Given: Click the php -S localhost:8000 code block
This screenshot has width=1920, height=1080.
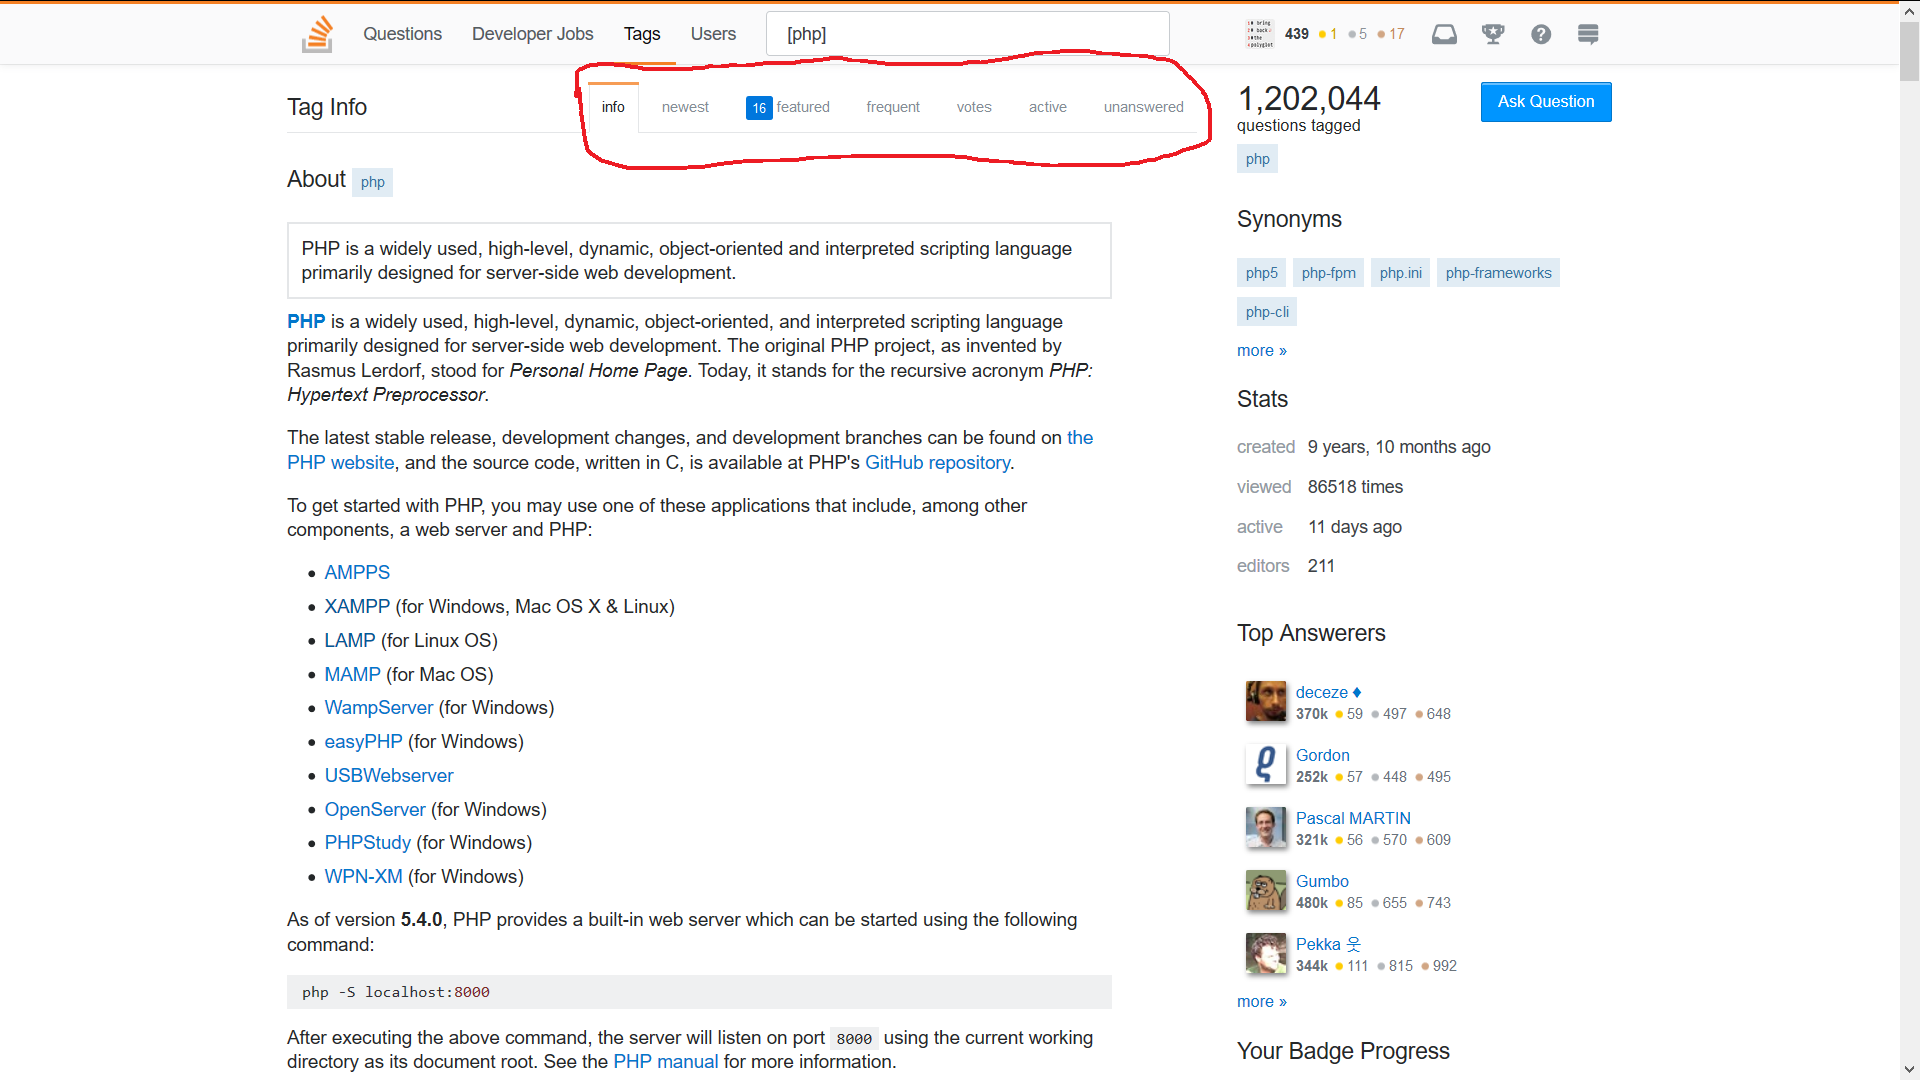Looking at the screenshot, I should tap(699, 992).
